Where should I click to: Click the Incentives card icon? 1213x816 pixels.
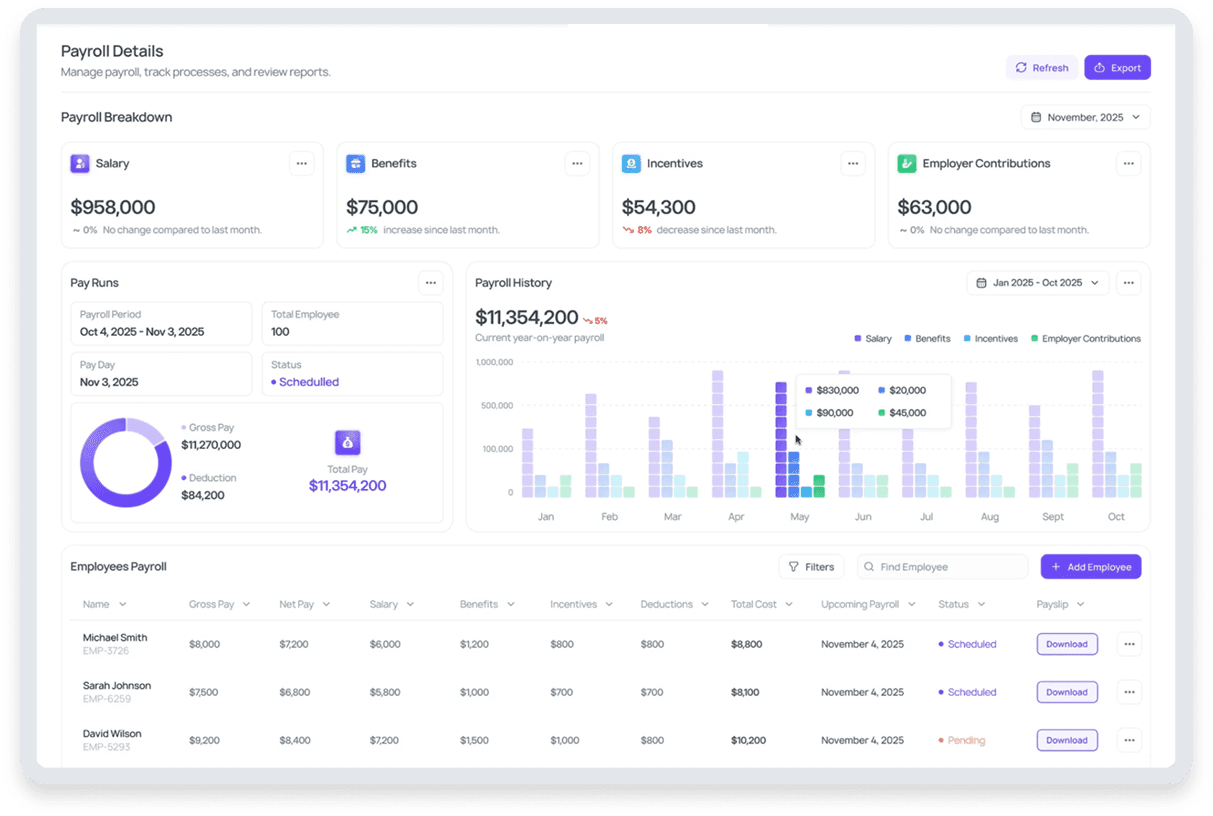631,163
